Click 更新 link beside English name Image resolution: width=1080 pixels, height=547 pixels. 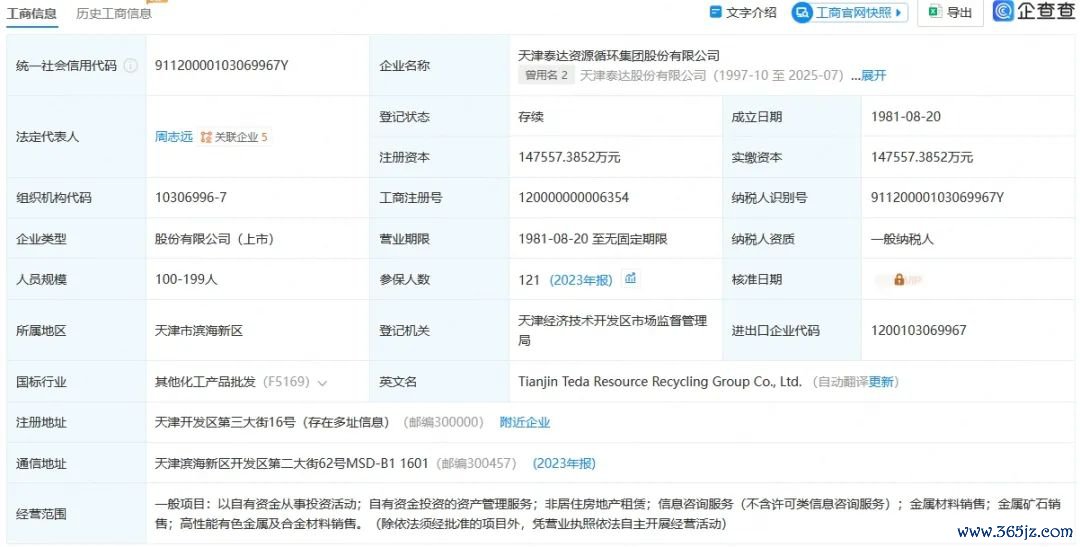pos(880,382)
